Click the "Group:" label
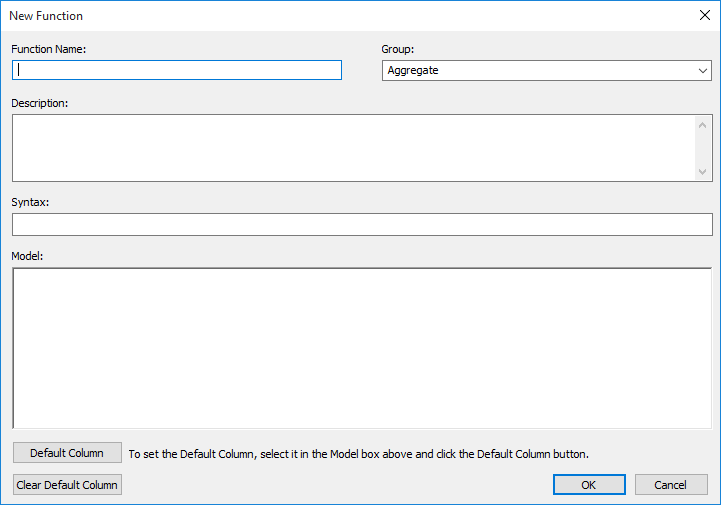Viewport: 721px width, 505px height. (398, 49)
